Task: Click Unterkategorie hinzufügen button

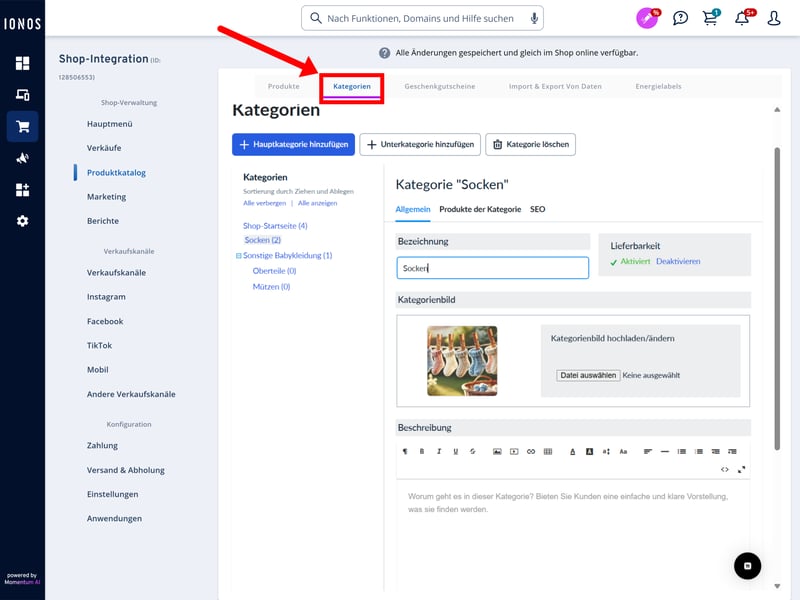Action: [420, 144]
